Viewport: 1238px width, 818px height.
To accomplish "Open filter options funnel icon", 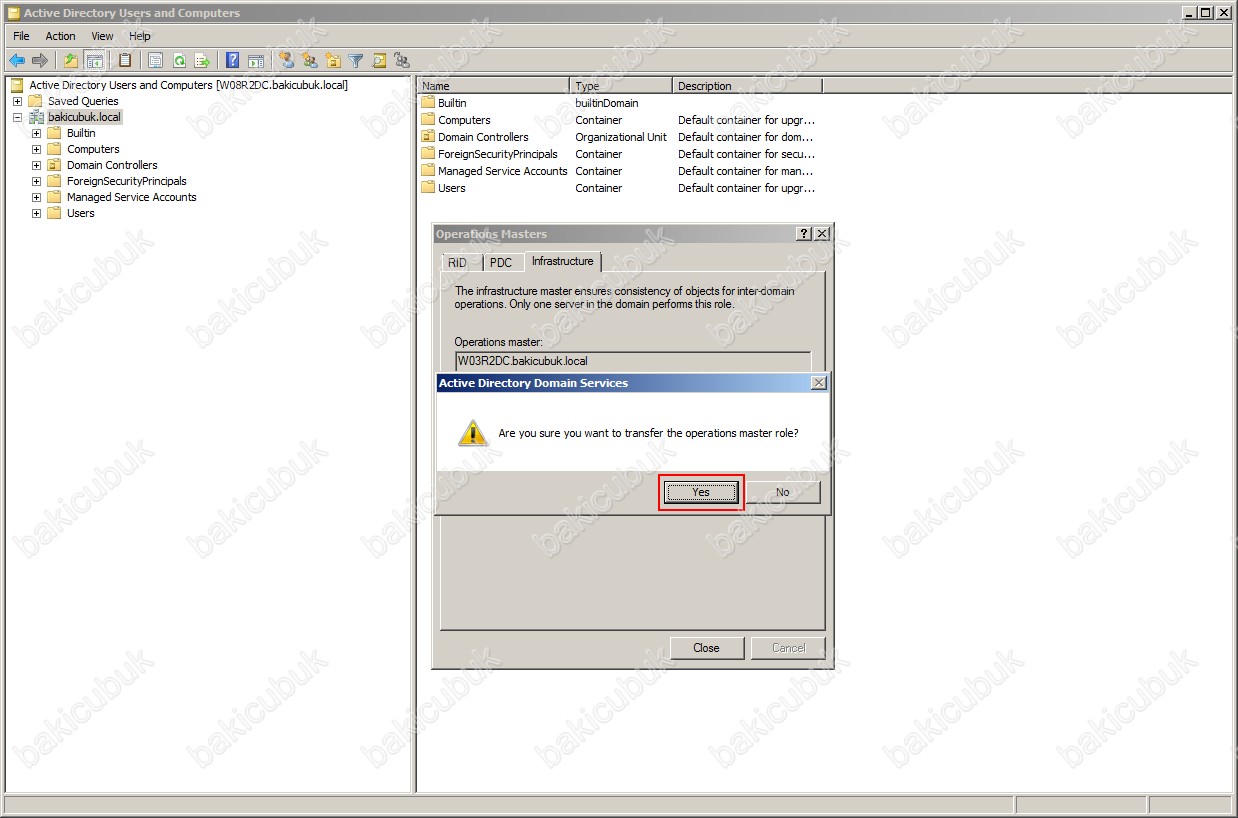I will click(356, 61).
